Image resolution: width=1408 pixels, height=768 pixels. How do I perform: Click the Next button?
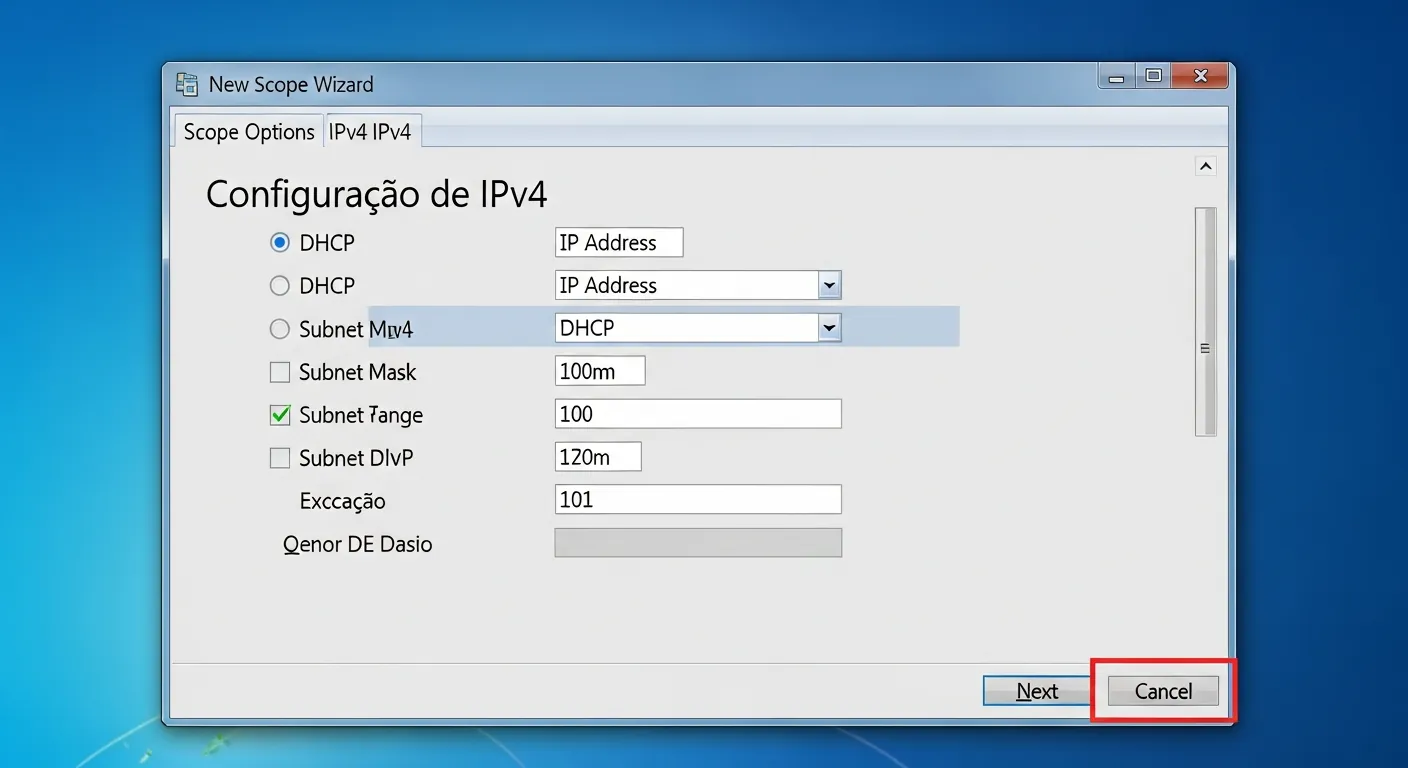pyautogui.click(x=1037, y=691)
